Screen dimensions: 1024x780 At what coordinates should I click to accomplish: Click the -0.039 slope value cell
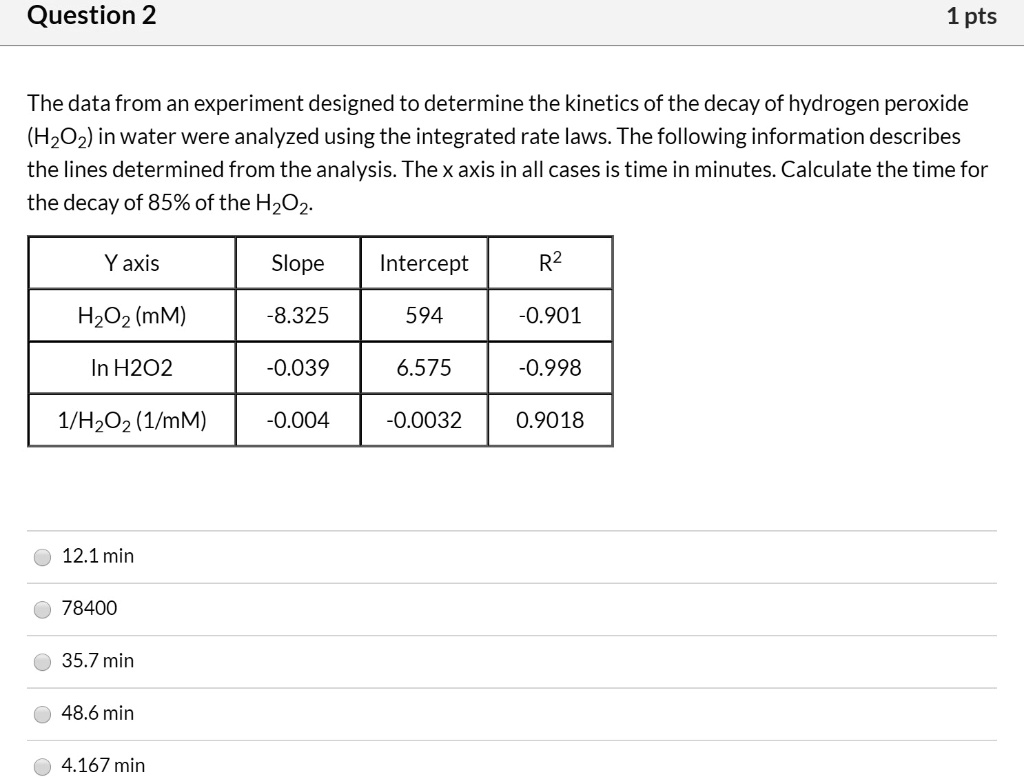297,367
